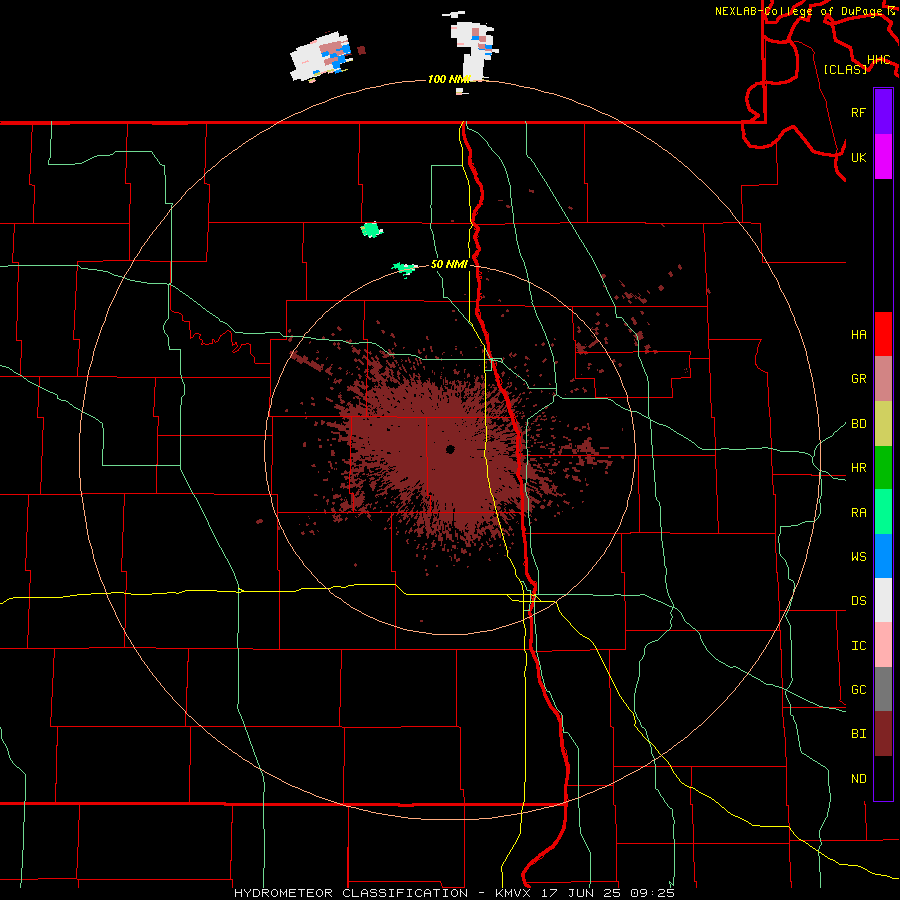Click the Hydrometeor Classification KMVX title caption
This screenshot has height=900, width=900.
454,893
